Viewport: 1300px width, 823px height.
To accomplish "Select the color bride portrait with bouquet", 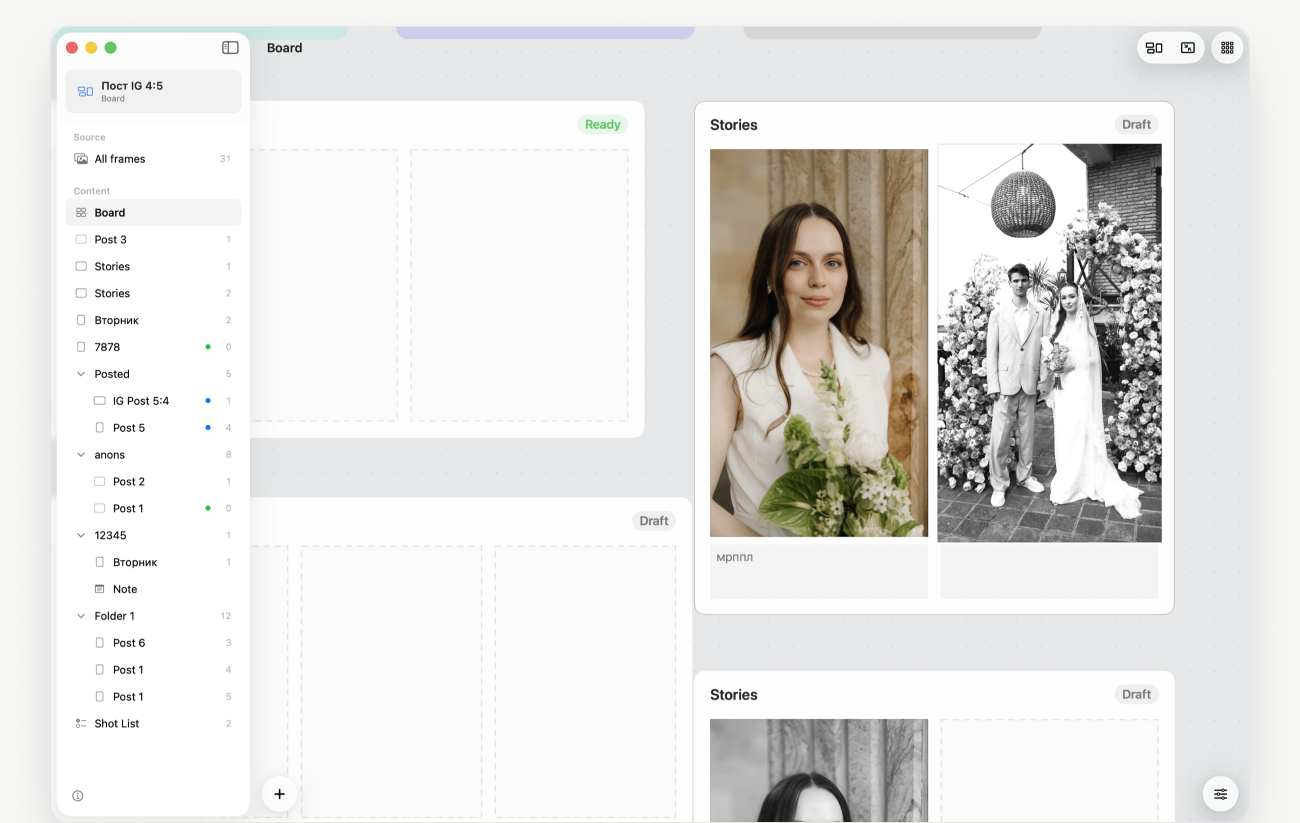I will [x=819, y=343].
